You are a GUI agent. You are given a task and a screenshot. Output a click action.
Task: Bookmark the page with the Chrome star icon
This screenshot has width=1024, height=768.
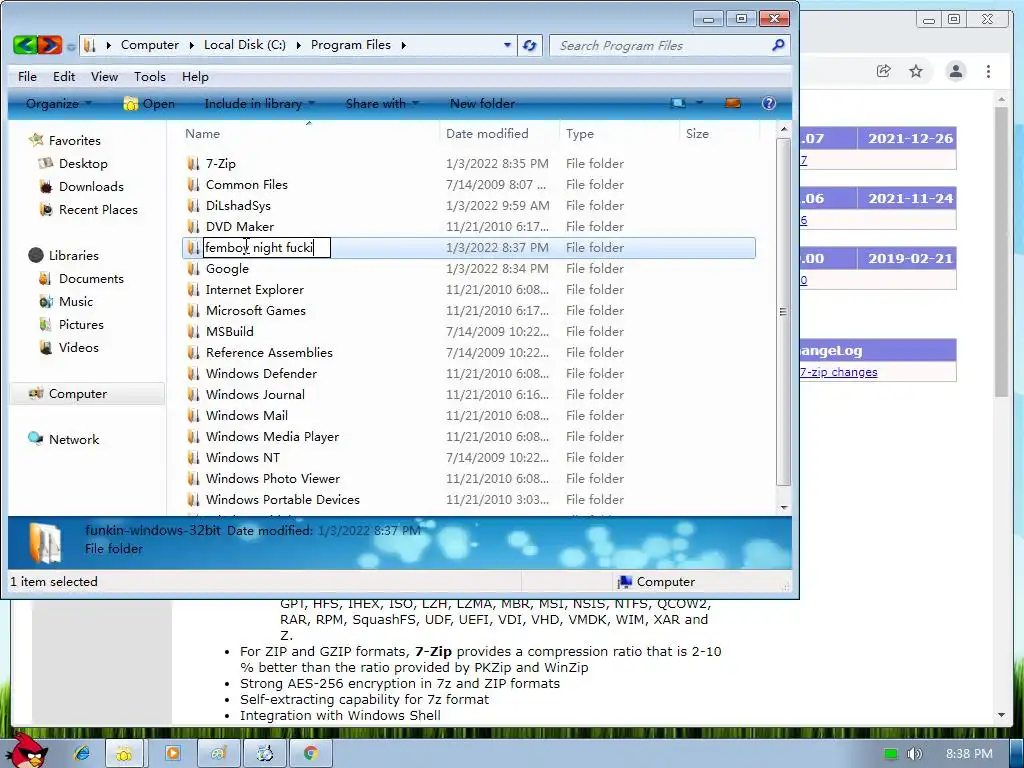click(x=916, y=71)
